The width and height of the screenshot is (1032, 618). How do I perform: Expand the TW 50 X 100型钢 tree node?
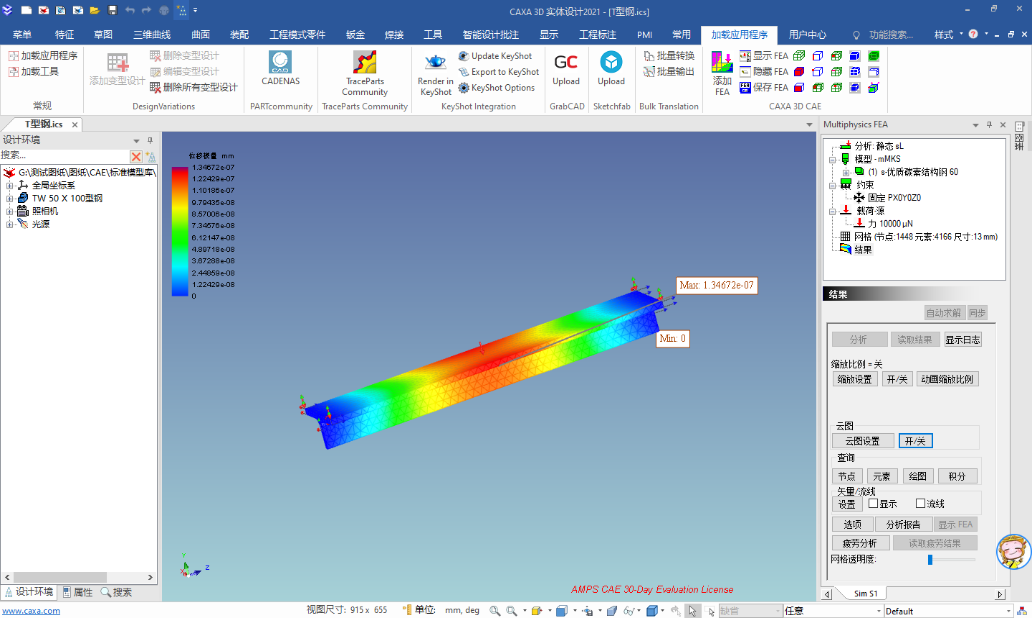pyautogui.click(x=9, y=198)
